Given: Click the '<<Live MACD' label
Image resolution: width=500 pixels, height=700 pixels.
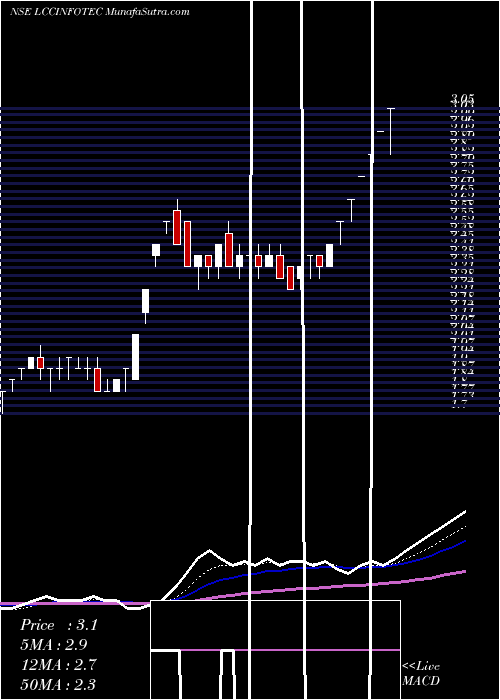Looking at the screenshot, I should 421,673.
